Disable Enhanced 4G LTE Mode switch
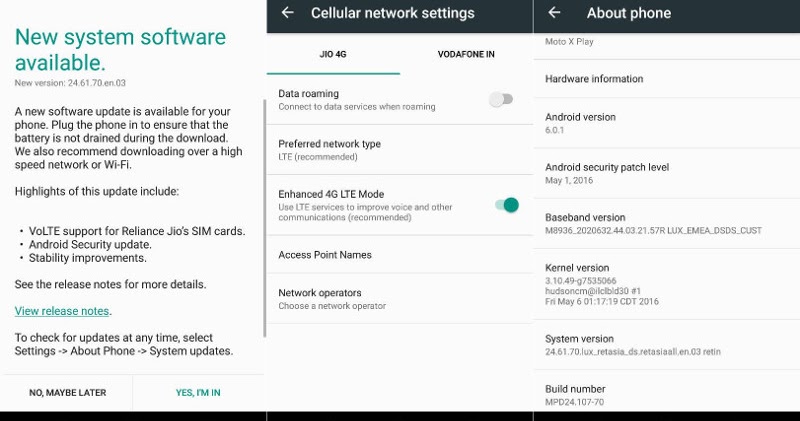The image size is (800, 421). tap(507, 205)
